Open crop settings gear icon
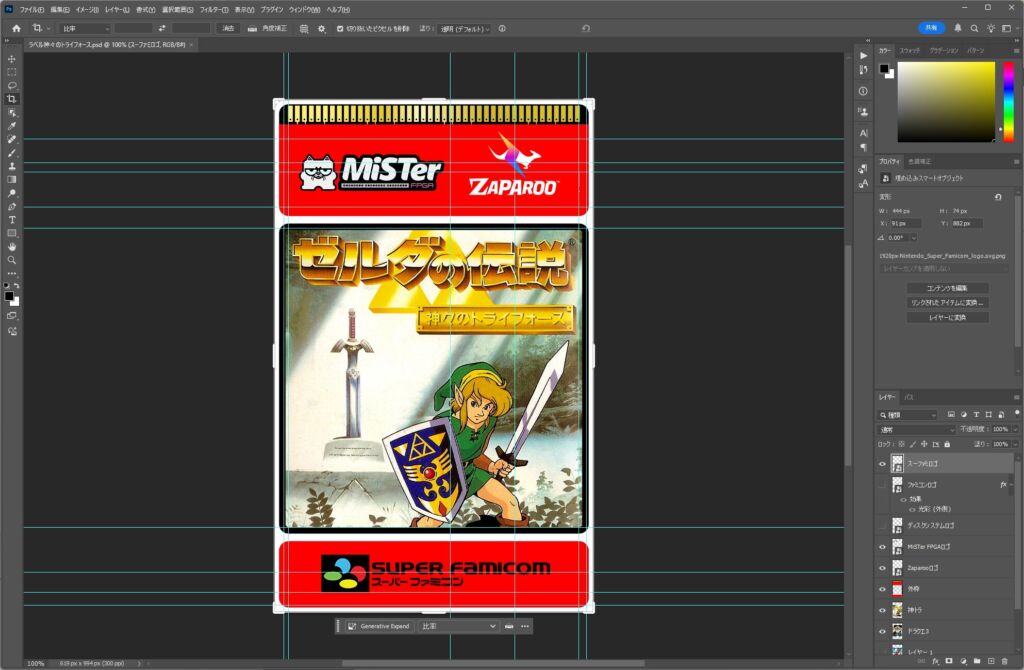This screenshot has height=670, width=1024. tap(321, 29)
